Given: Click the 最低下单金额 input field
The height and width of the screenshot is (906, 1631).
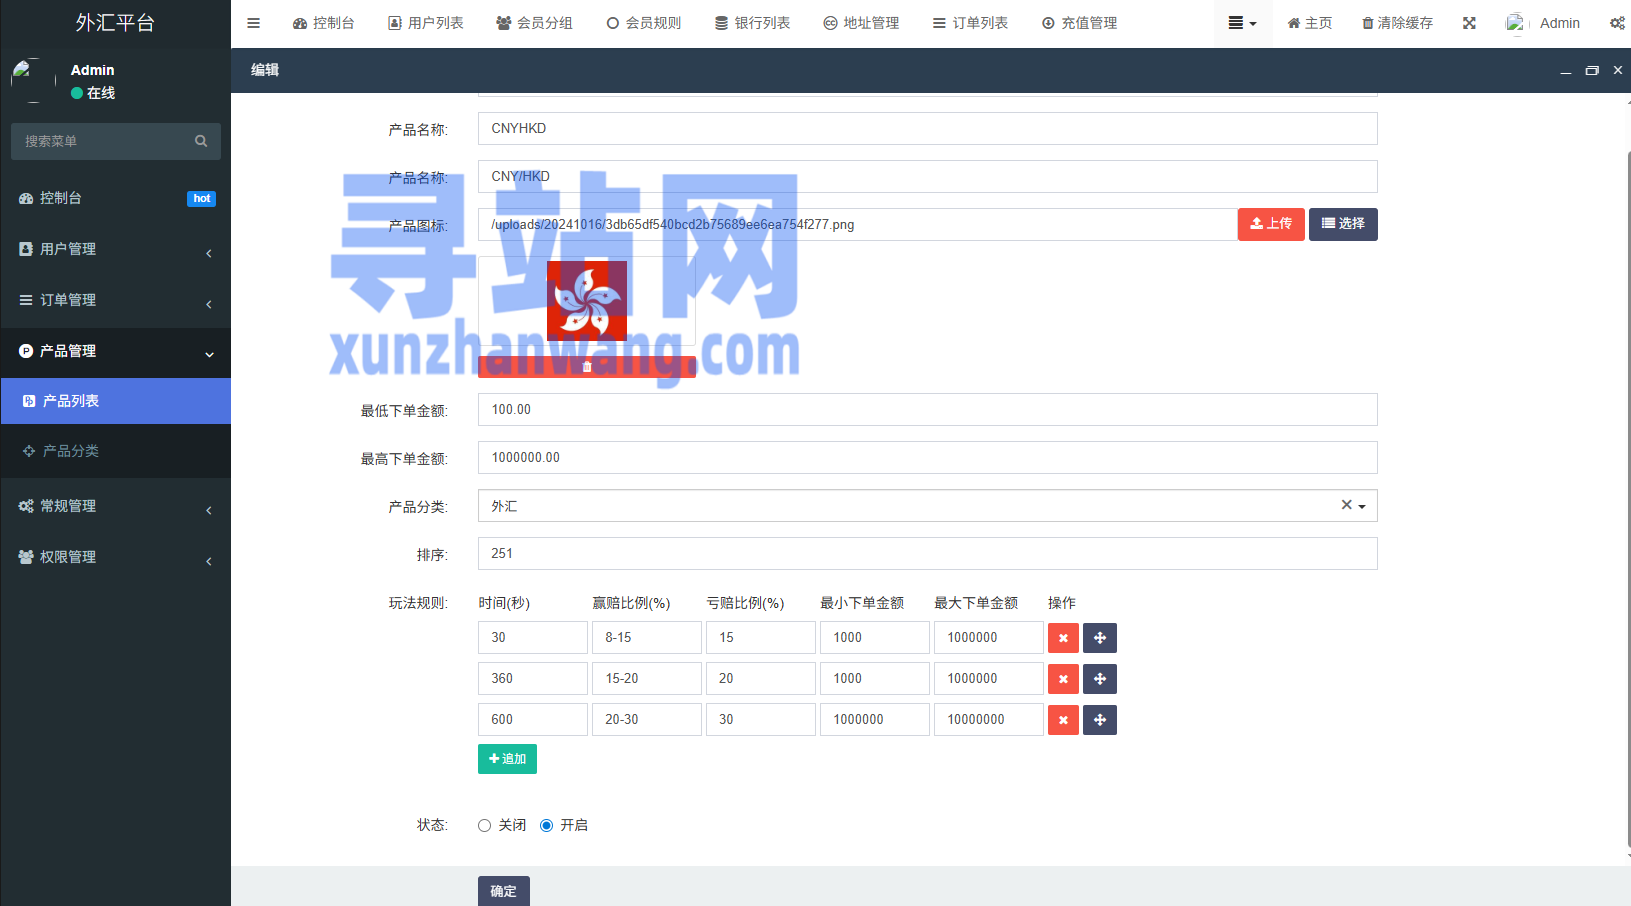Looking at the screenshot, I should point(927,410).
